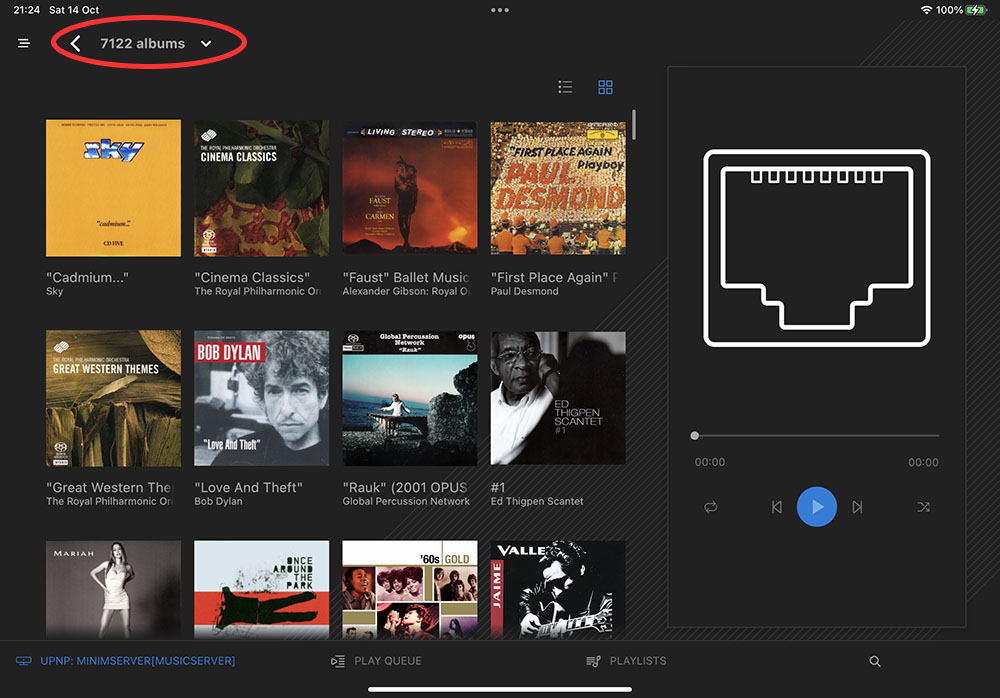Select the "Cinema Classics" album title

252,278
